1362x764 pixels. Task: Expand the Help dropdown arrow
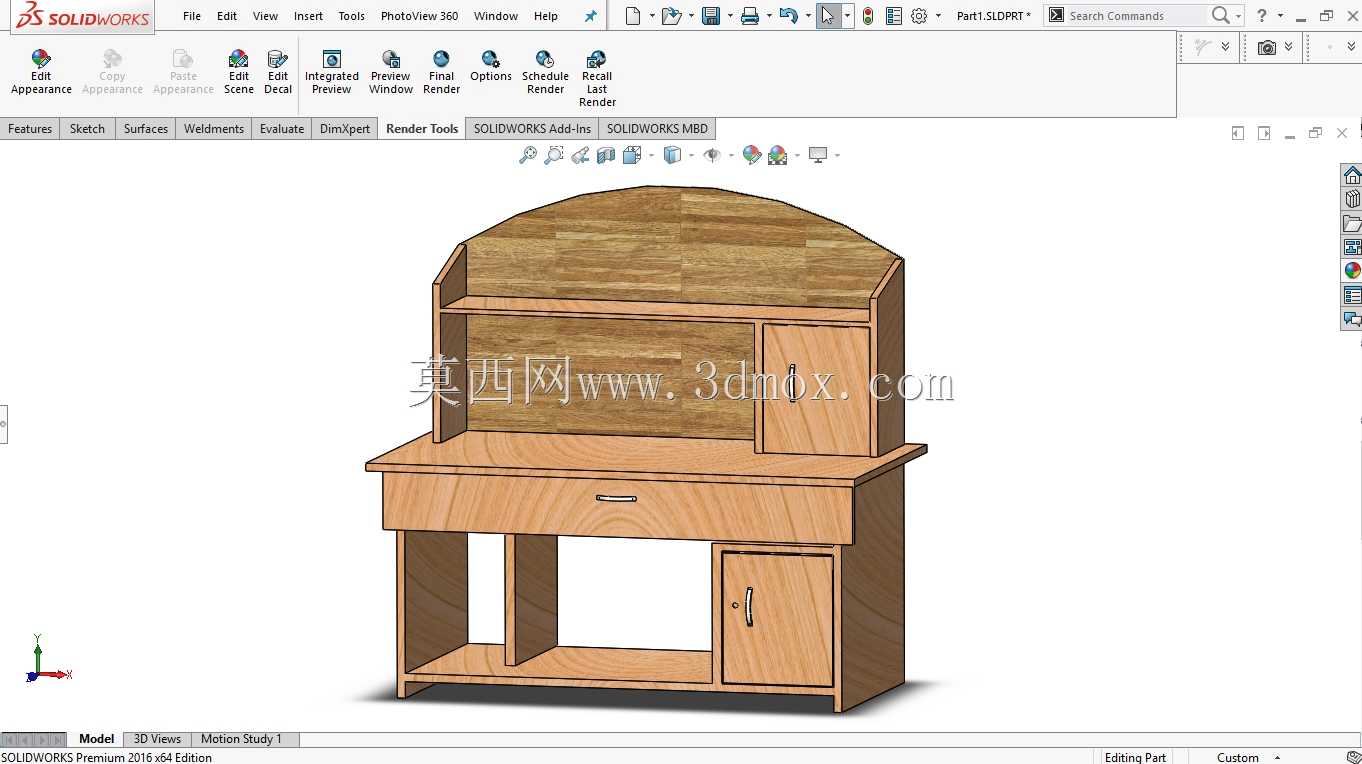pyautogui.click(x=1280, y=16)
